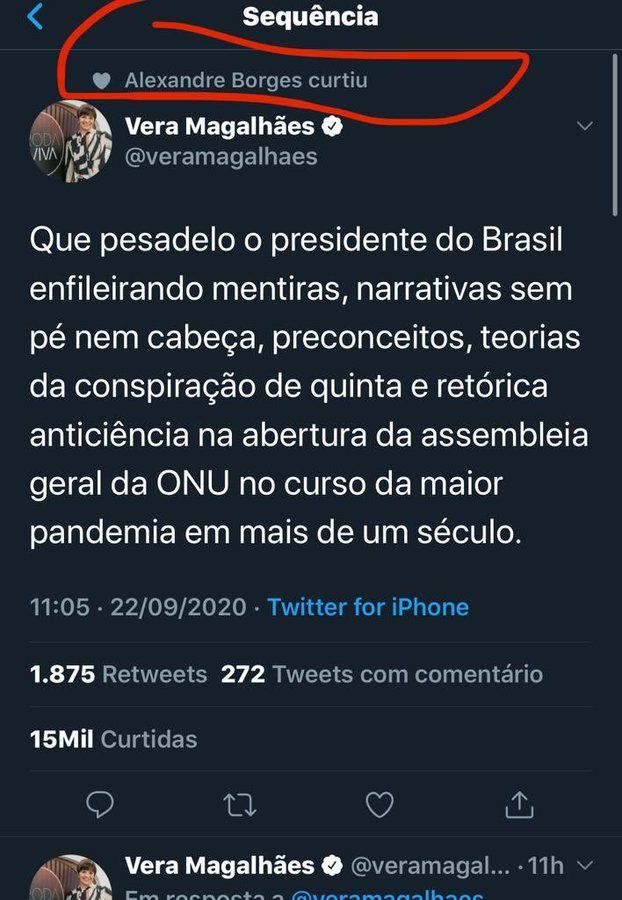This screenshot has height=900, width=622.
Task: Retweet Vera Magalhães's tweet
Action: pyautogui.click(x=239, y=804)
